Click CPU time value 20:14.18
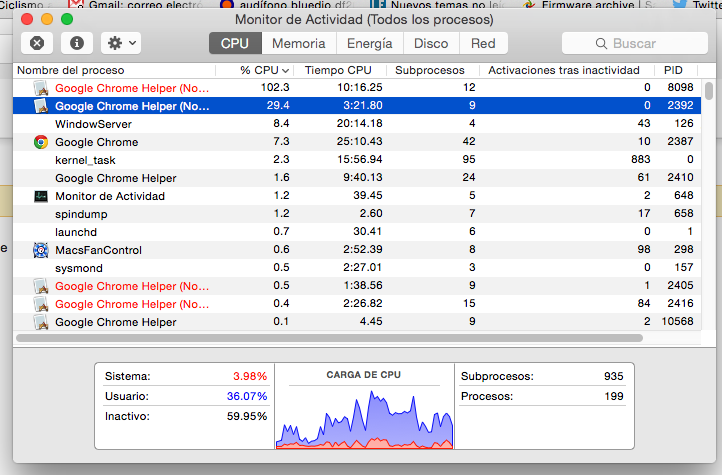 pyautogui.click(x=360, y=123)
